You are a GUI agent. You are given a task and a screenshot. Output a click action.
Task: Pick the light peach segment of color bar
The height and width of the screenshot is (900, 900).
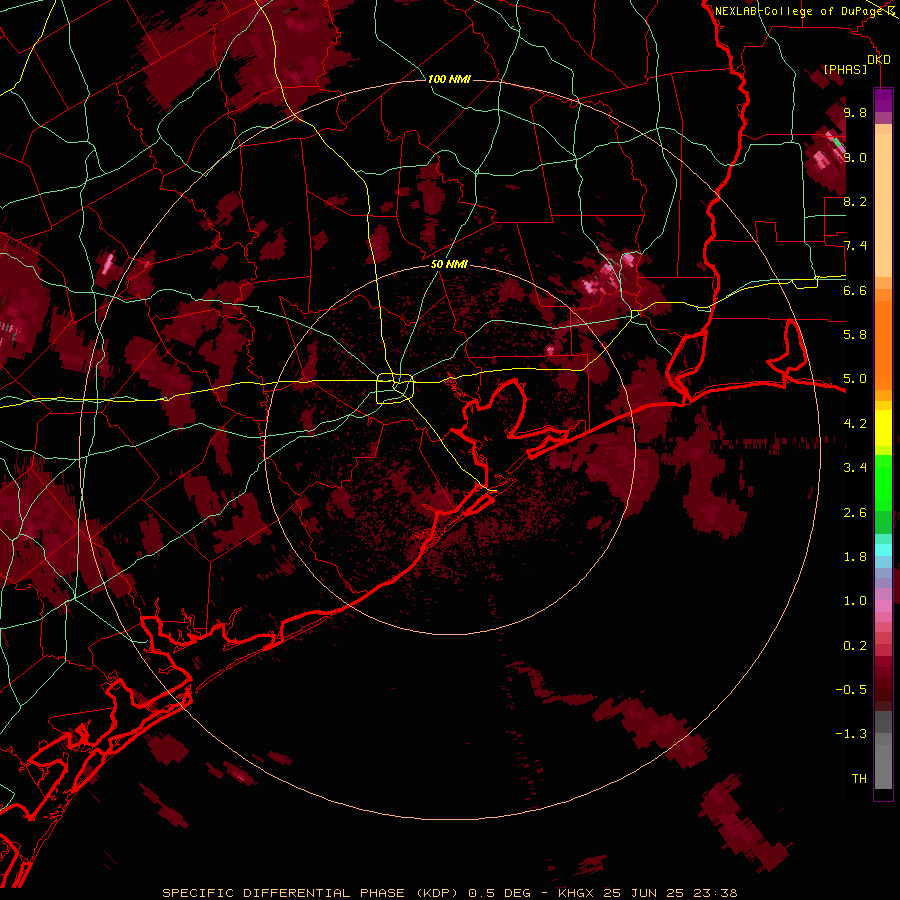883,207
